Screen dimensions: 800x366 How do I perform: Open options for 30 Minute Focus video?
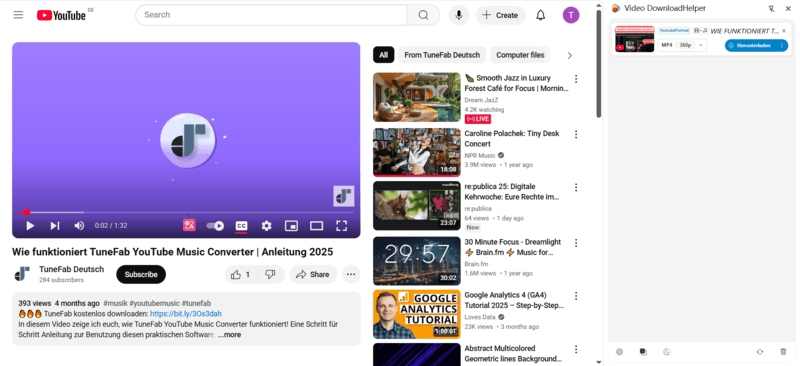point(576,242)
